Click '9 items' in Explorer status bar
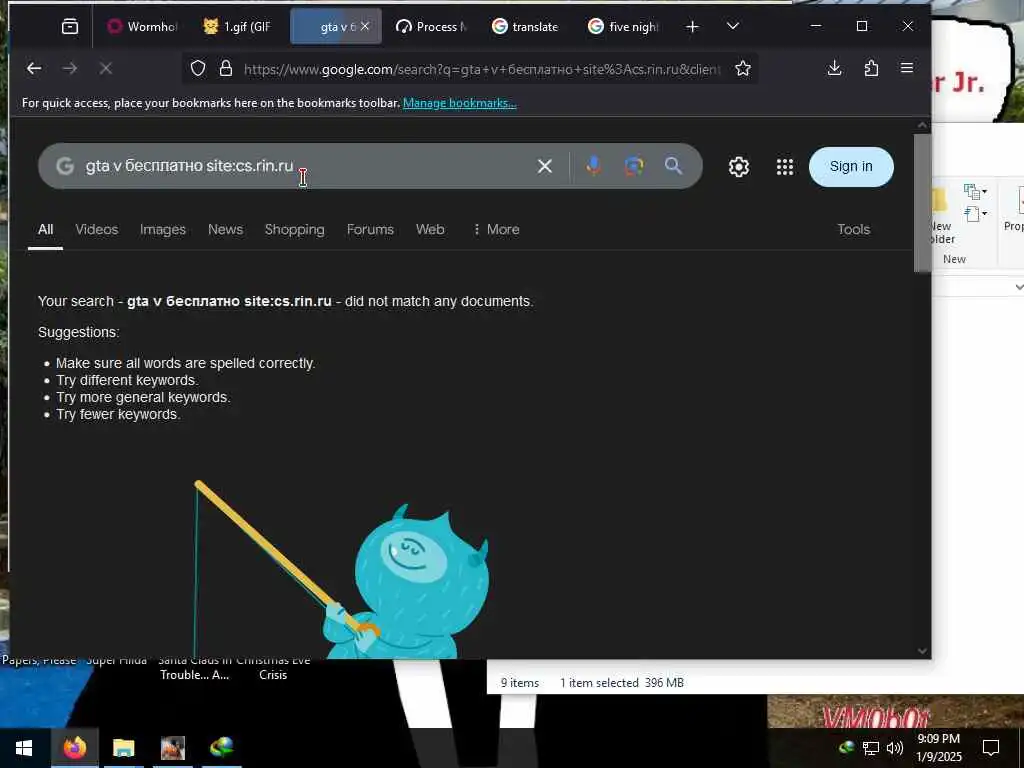 pos(520,682)
